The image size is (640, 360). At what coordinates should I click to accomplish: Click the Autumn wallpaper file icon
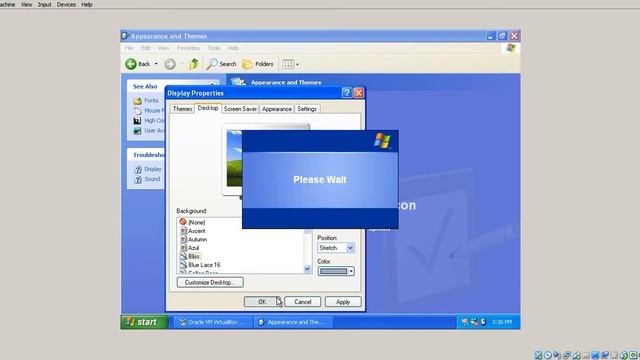point(183,239)
